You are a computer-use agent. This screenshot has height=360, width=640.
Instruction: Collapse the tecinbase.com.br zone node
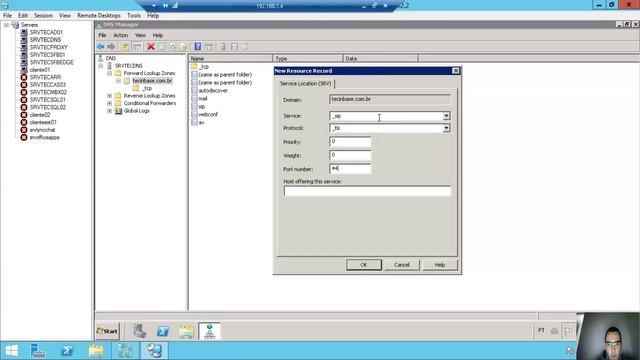point(118,81)
